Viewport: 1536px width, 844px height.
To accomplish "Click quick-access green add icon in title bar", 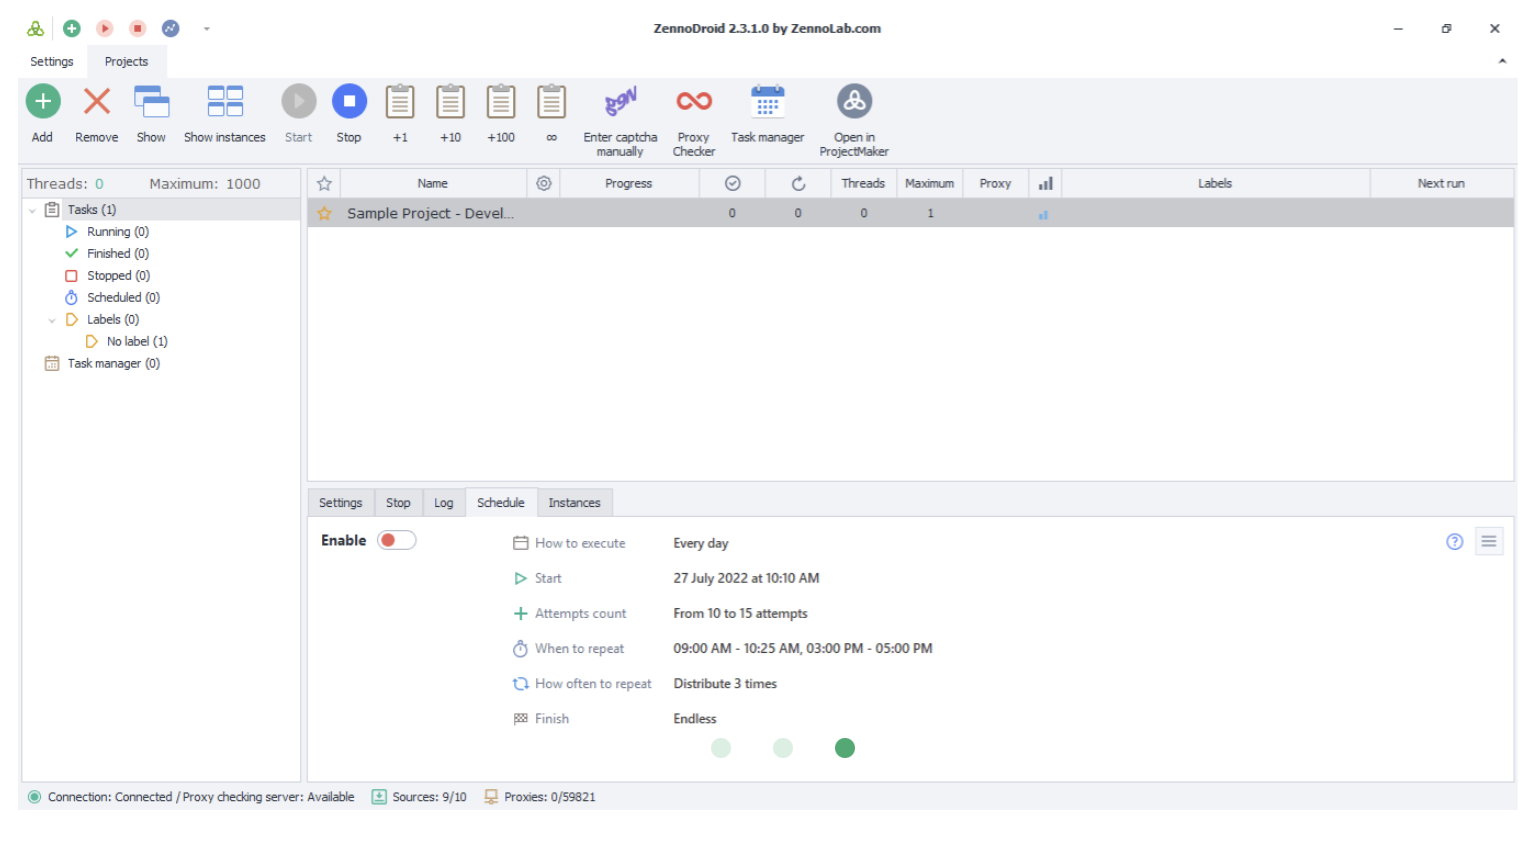I will tap(72, 28).
